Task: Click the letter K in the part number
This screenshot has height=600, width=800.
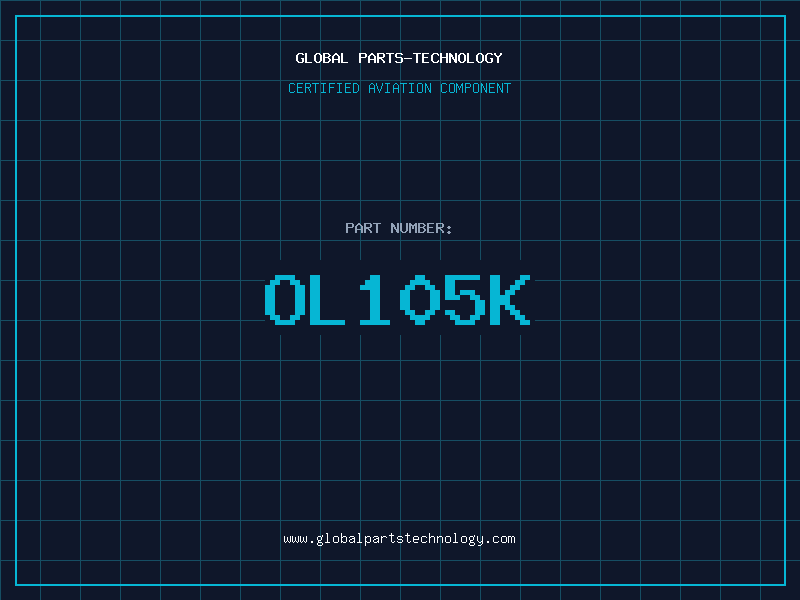Action: click(x=508, y=300)
